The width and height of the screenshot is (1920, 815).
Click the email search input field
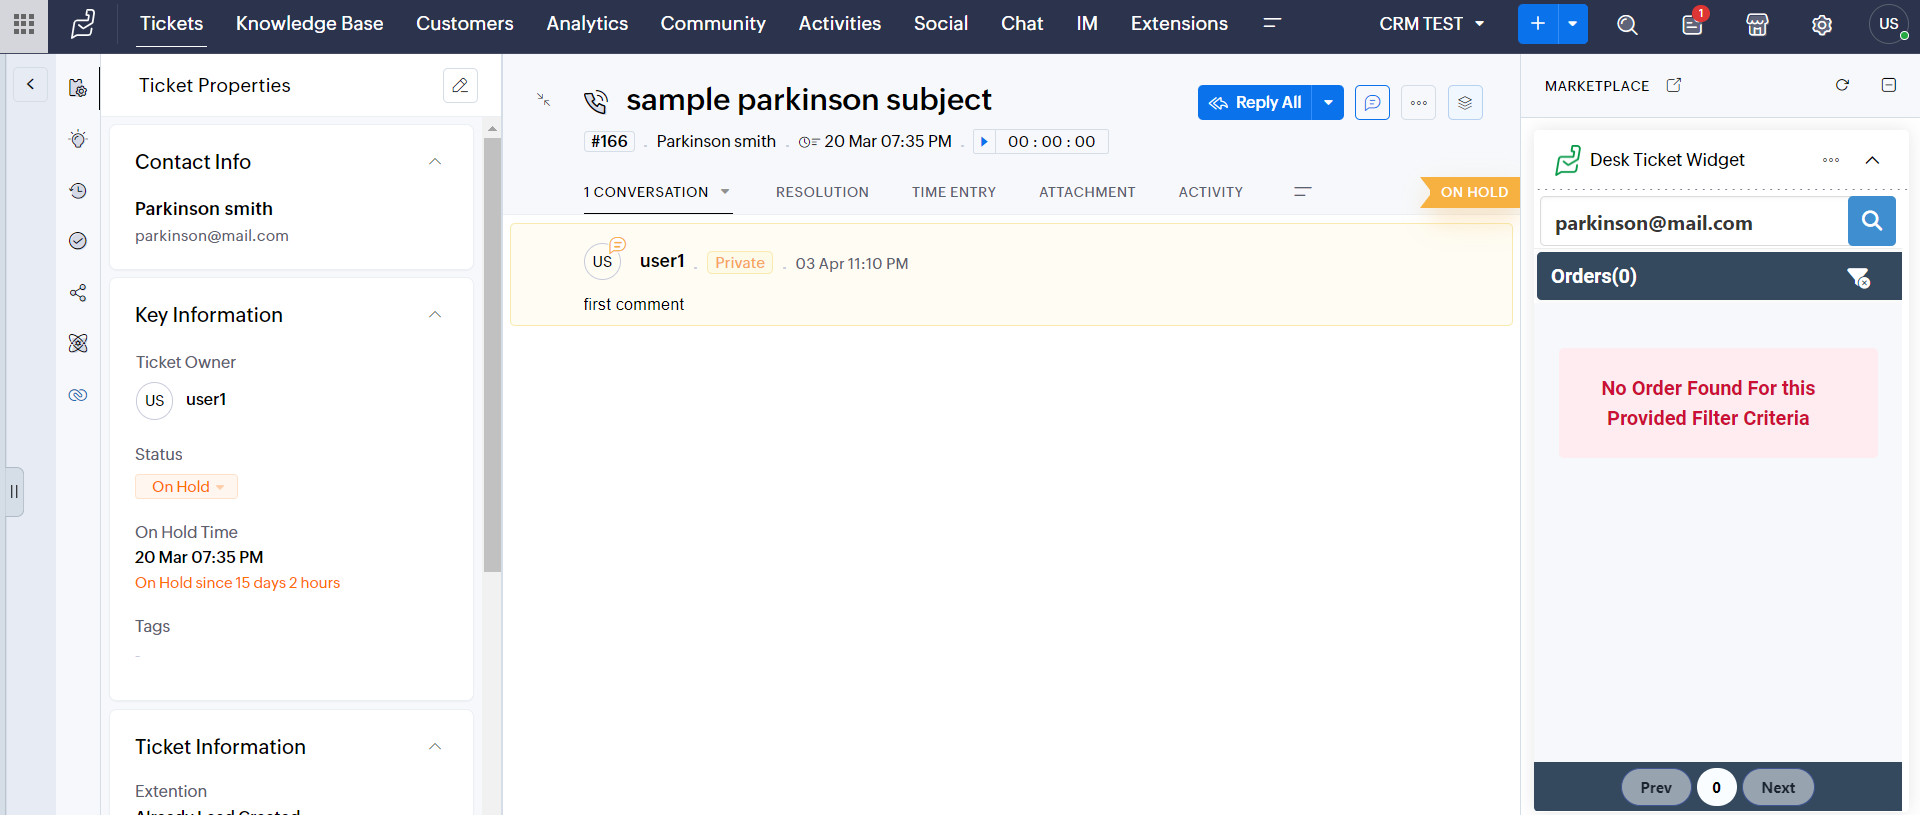pyautogui.click(x=1692, y=223)
